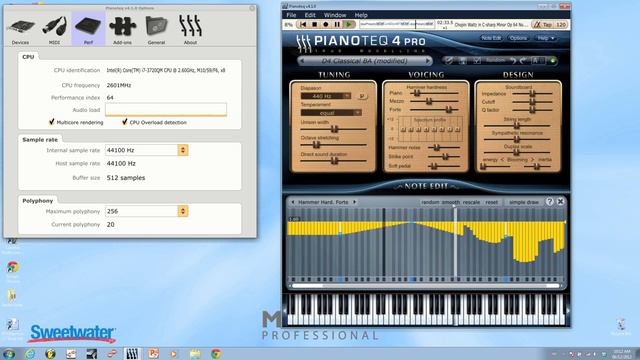Click the rescale button in Note Edit
Viewport: 640px width, 360px height.
tap(471, 202)
